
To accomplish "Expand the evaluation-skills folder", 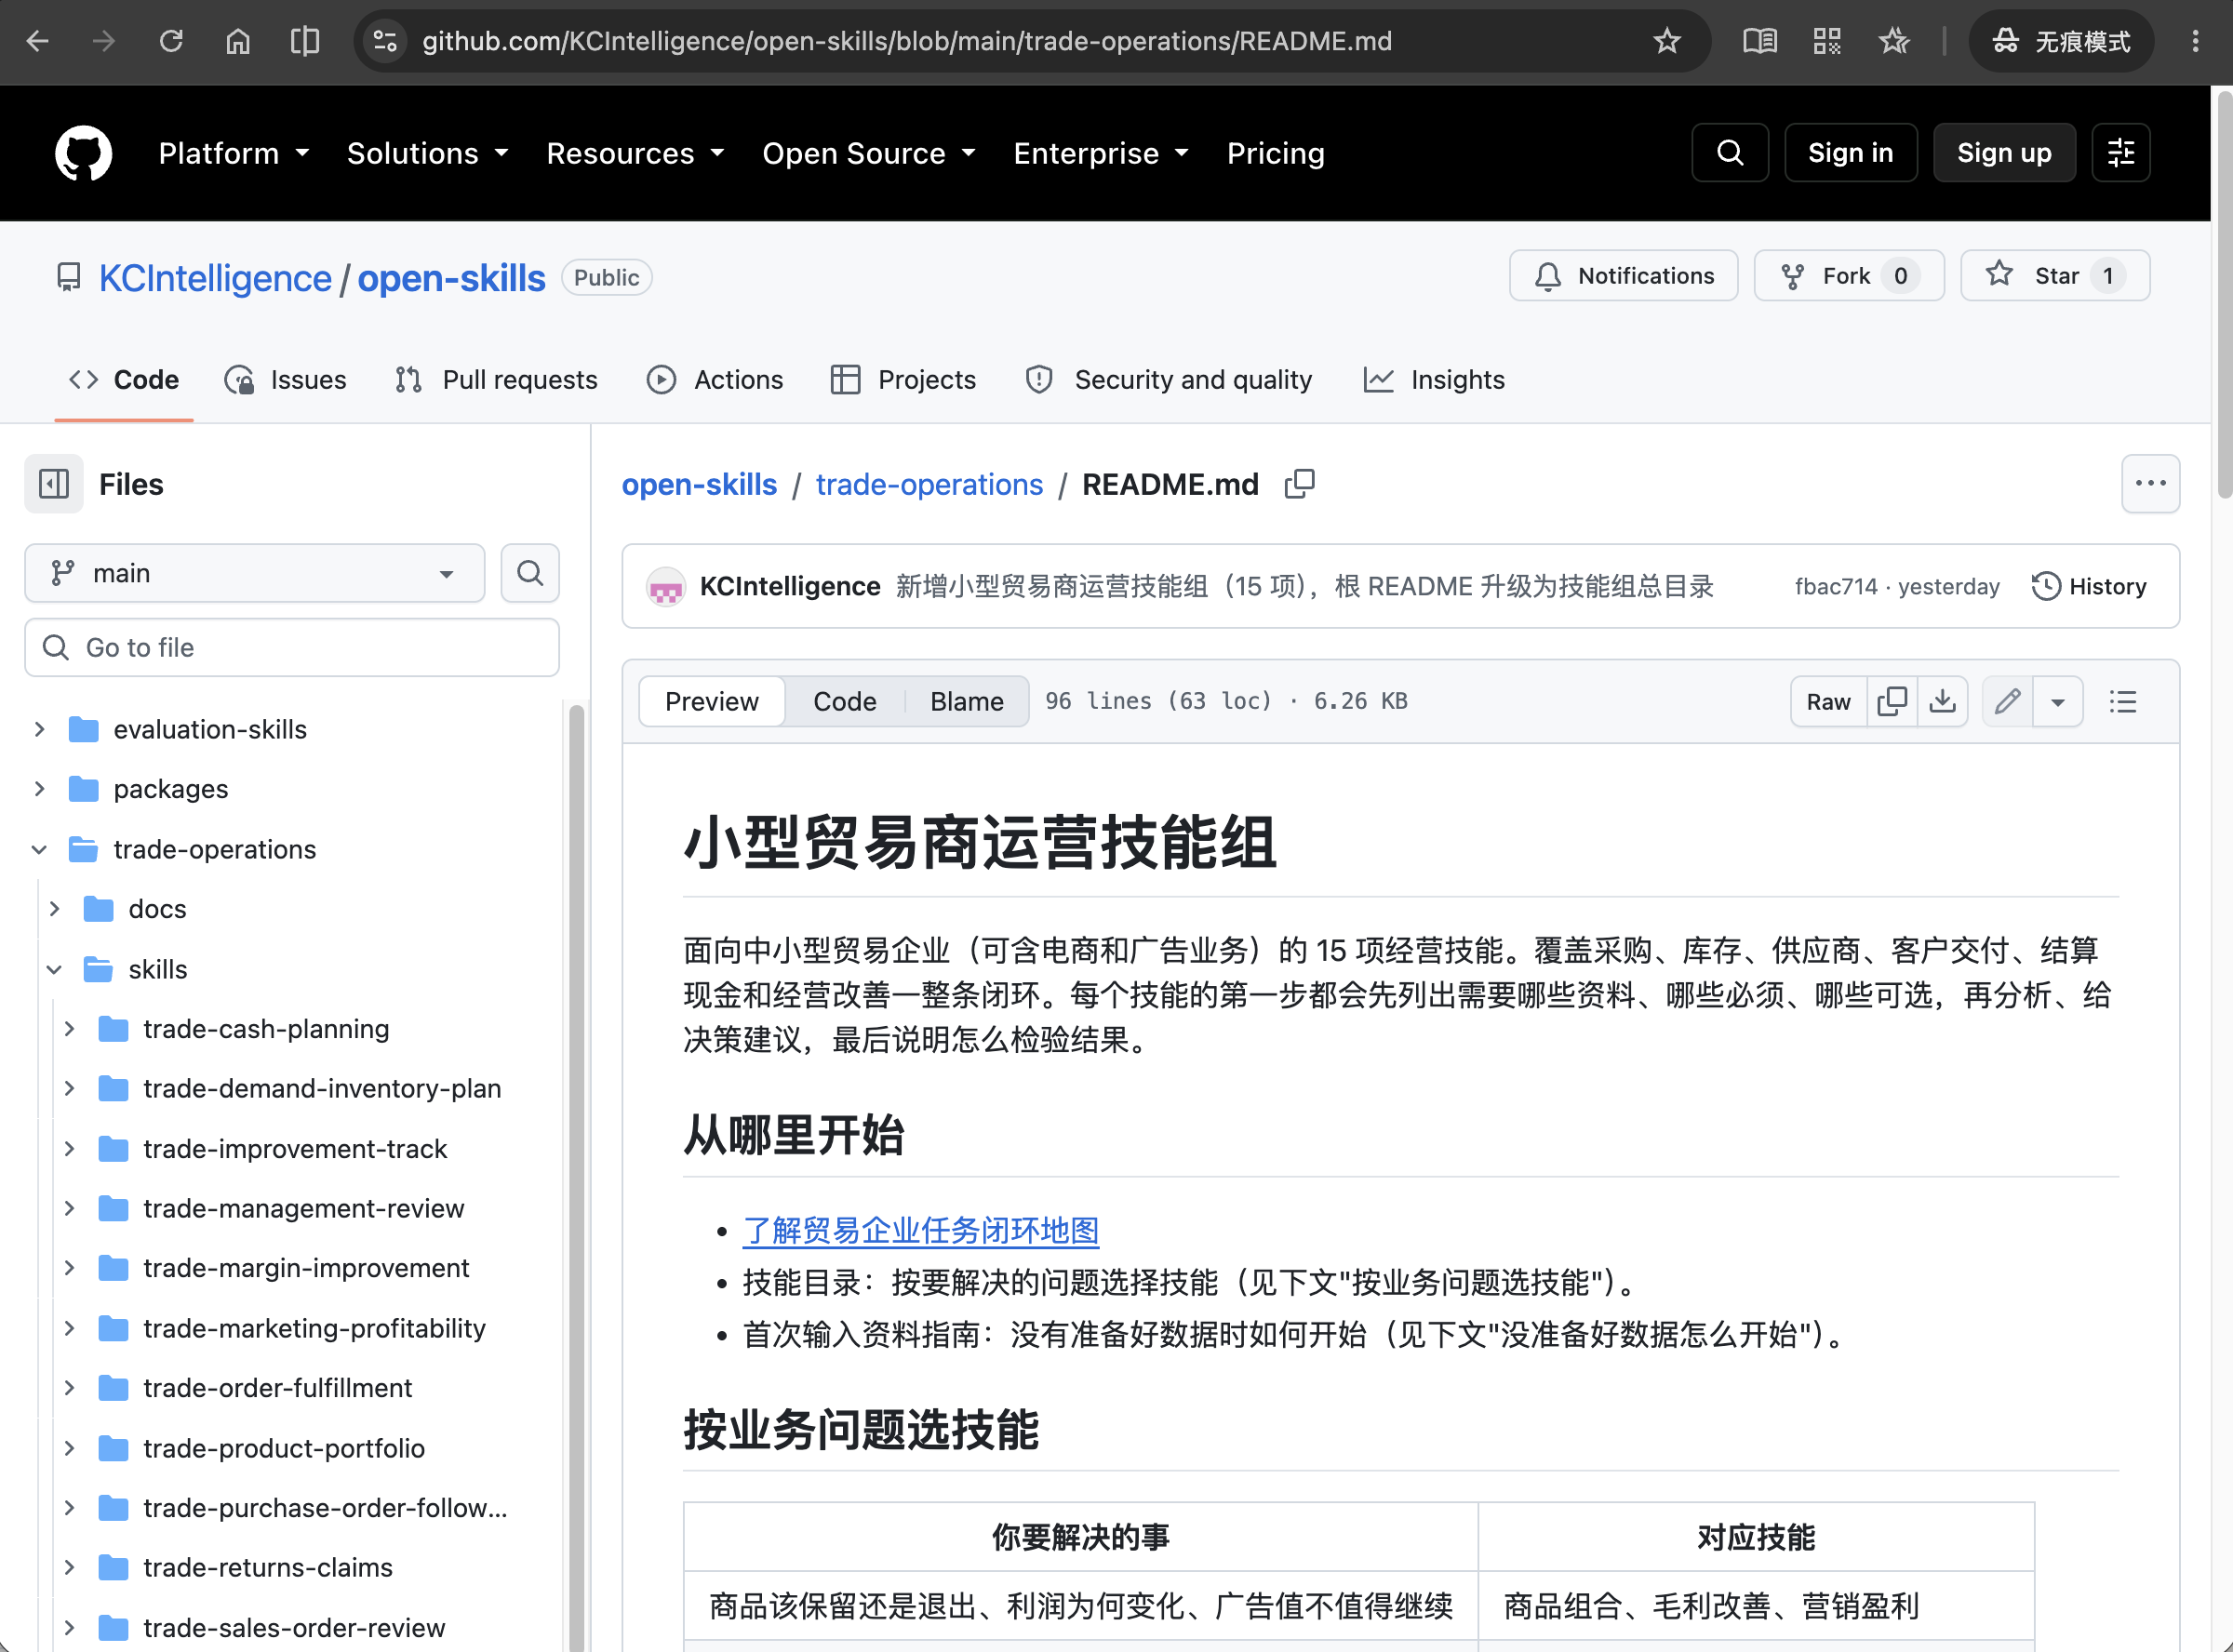I will tap(39, 729).
